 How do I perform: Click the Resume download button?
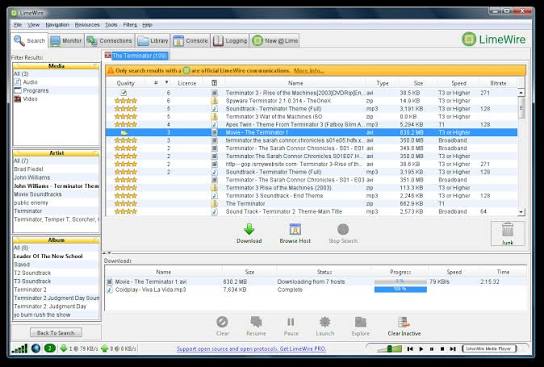click(x=256, y=326)
